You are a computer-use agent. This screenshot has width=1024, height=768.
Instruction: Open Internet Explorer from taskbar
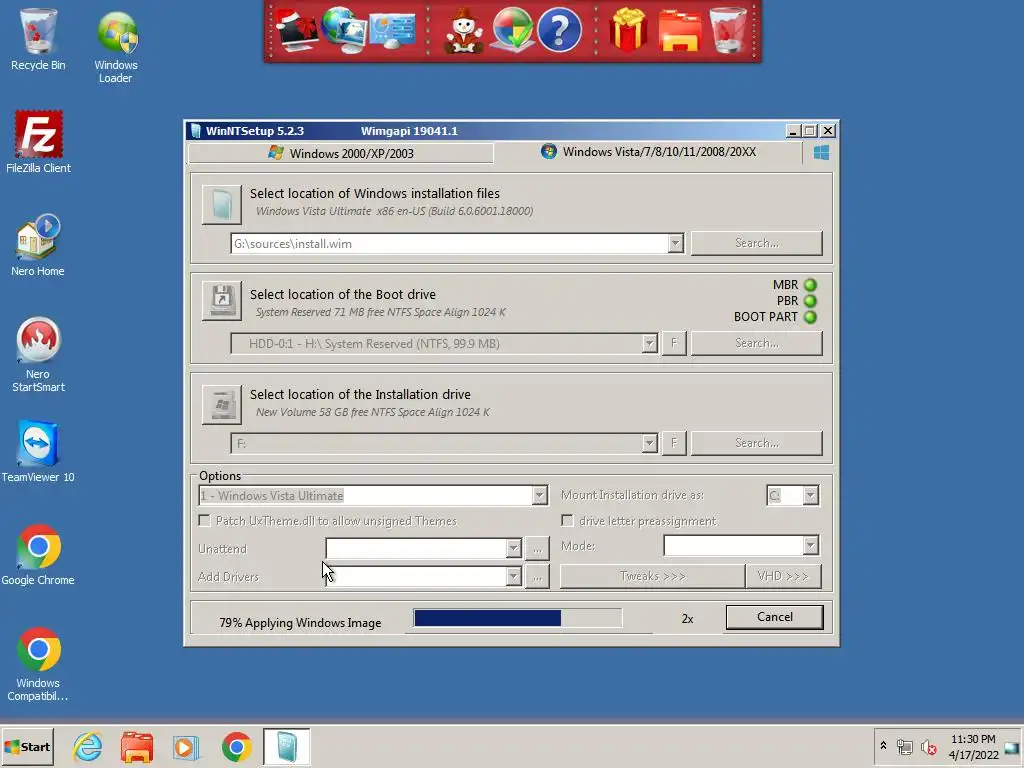[x=88, y=746]
